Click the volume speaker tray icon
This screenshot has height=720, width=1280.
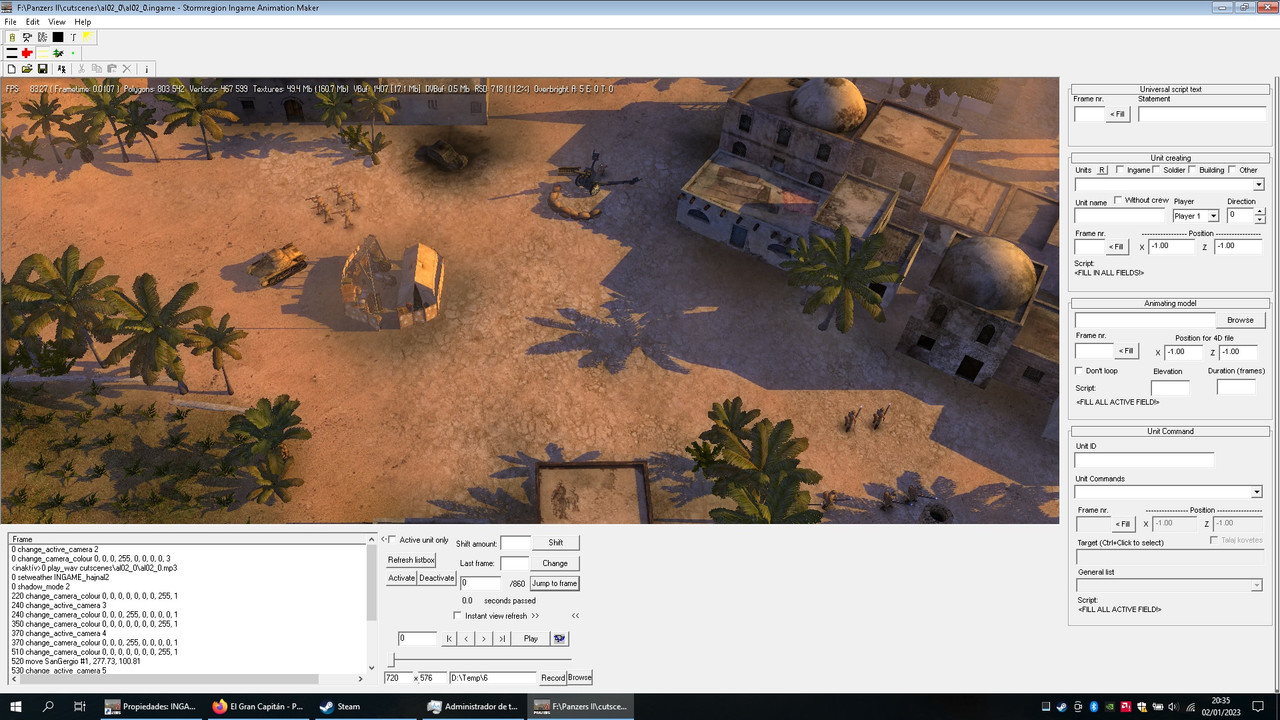tap(1173, 707)
